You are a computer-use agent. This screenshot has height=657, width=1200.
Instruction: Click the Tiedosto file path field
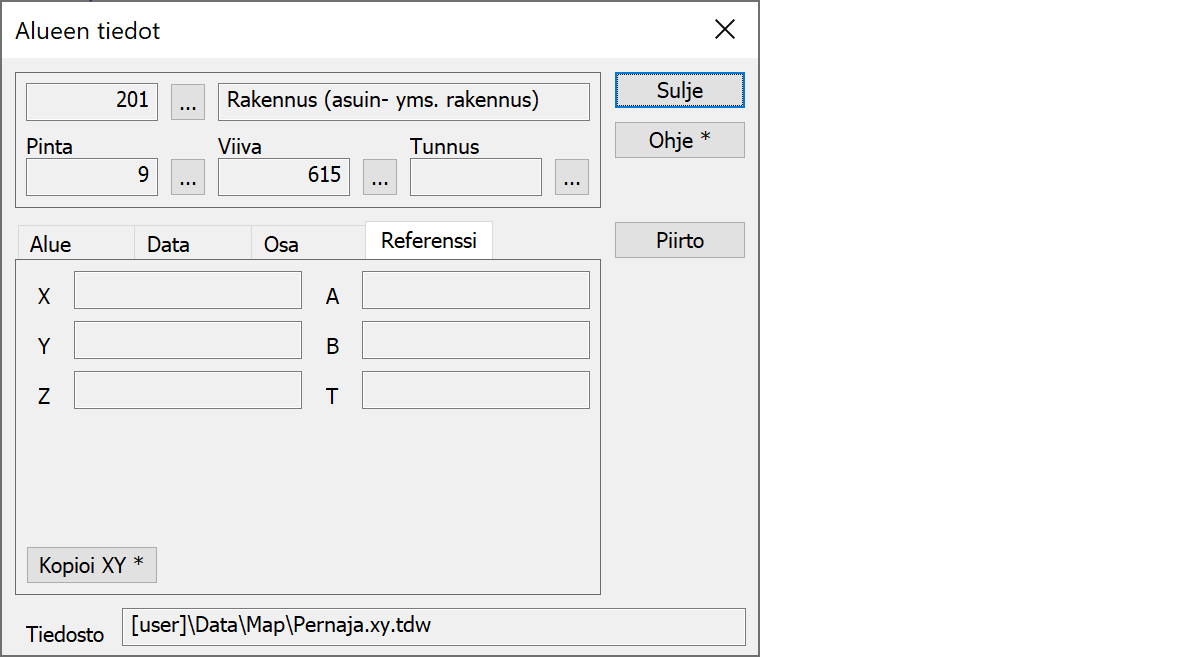point(433,627)
